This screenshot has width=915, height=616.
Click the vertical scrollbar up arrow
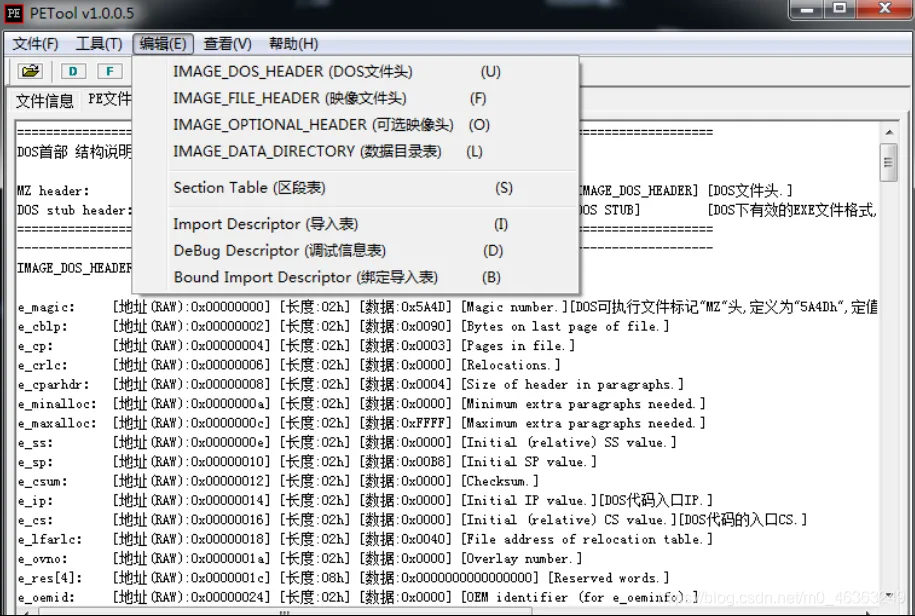pyautogui.click(x=889, y=133)
